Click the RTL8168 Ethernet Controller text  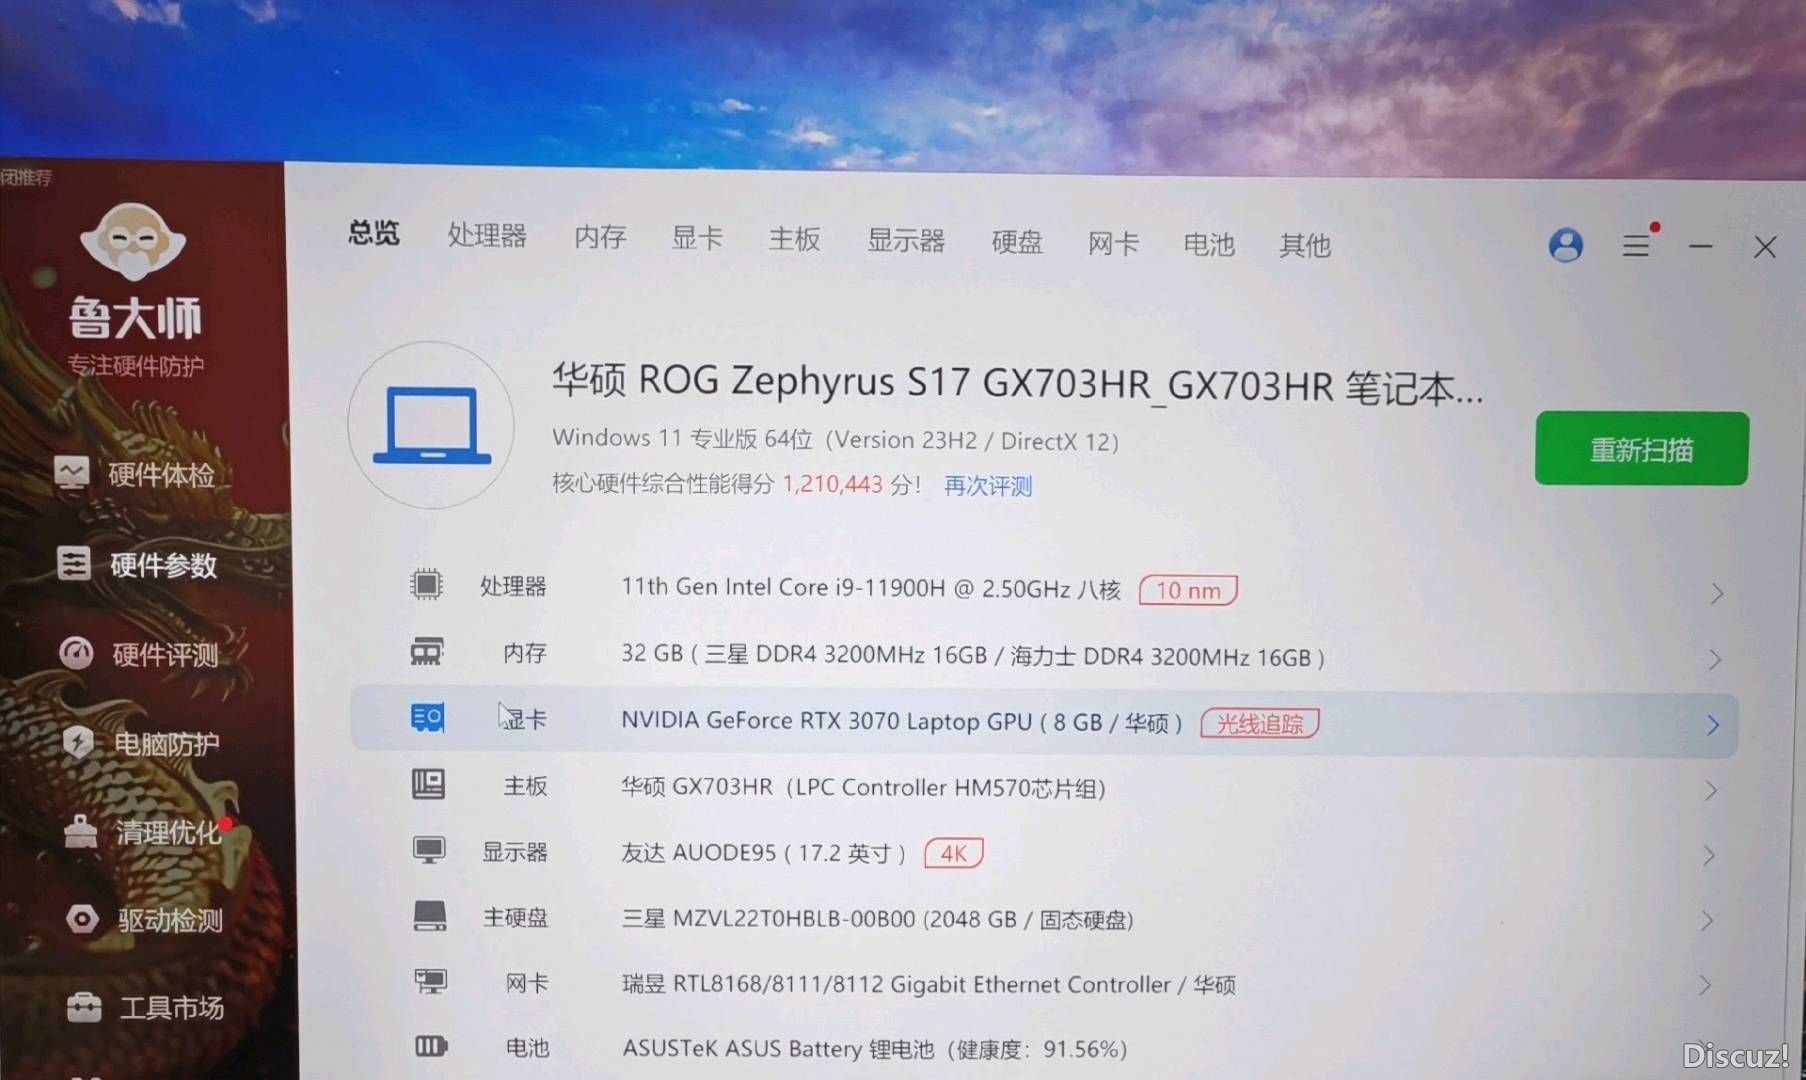(928, 984)
